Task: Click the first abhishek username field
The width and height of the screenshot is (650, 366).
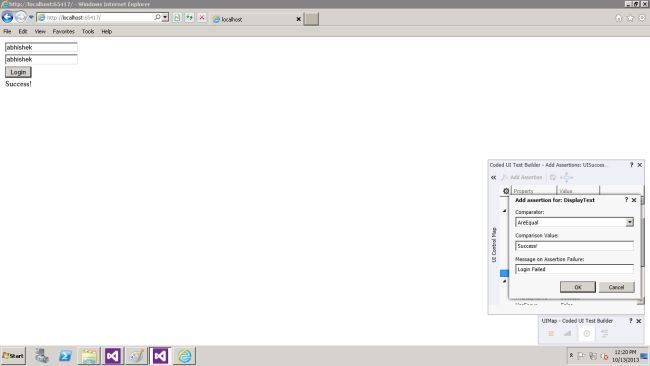Action: (41, 47)
